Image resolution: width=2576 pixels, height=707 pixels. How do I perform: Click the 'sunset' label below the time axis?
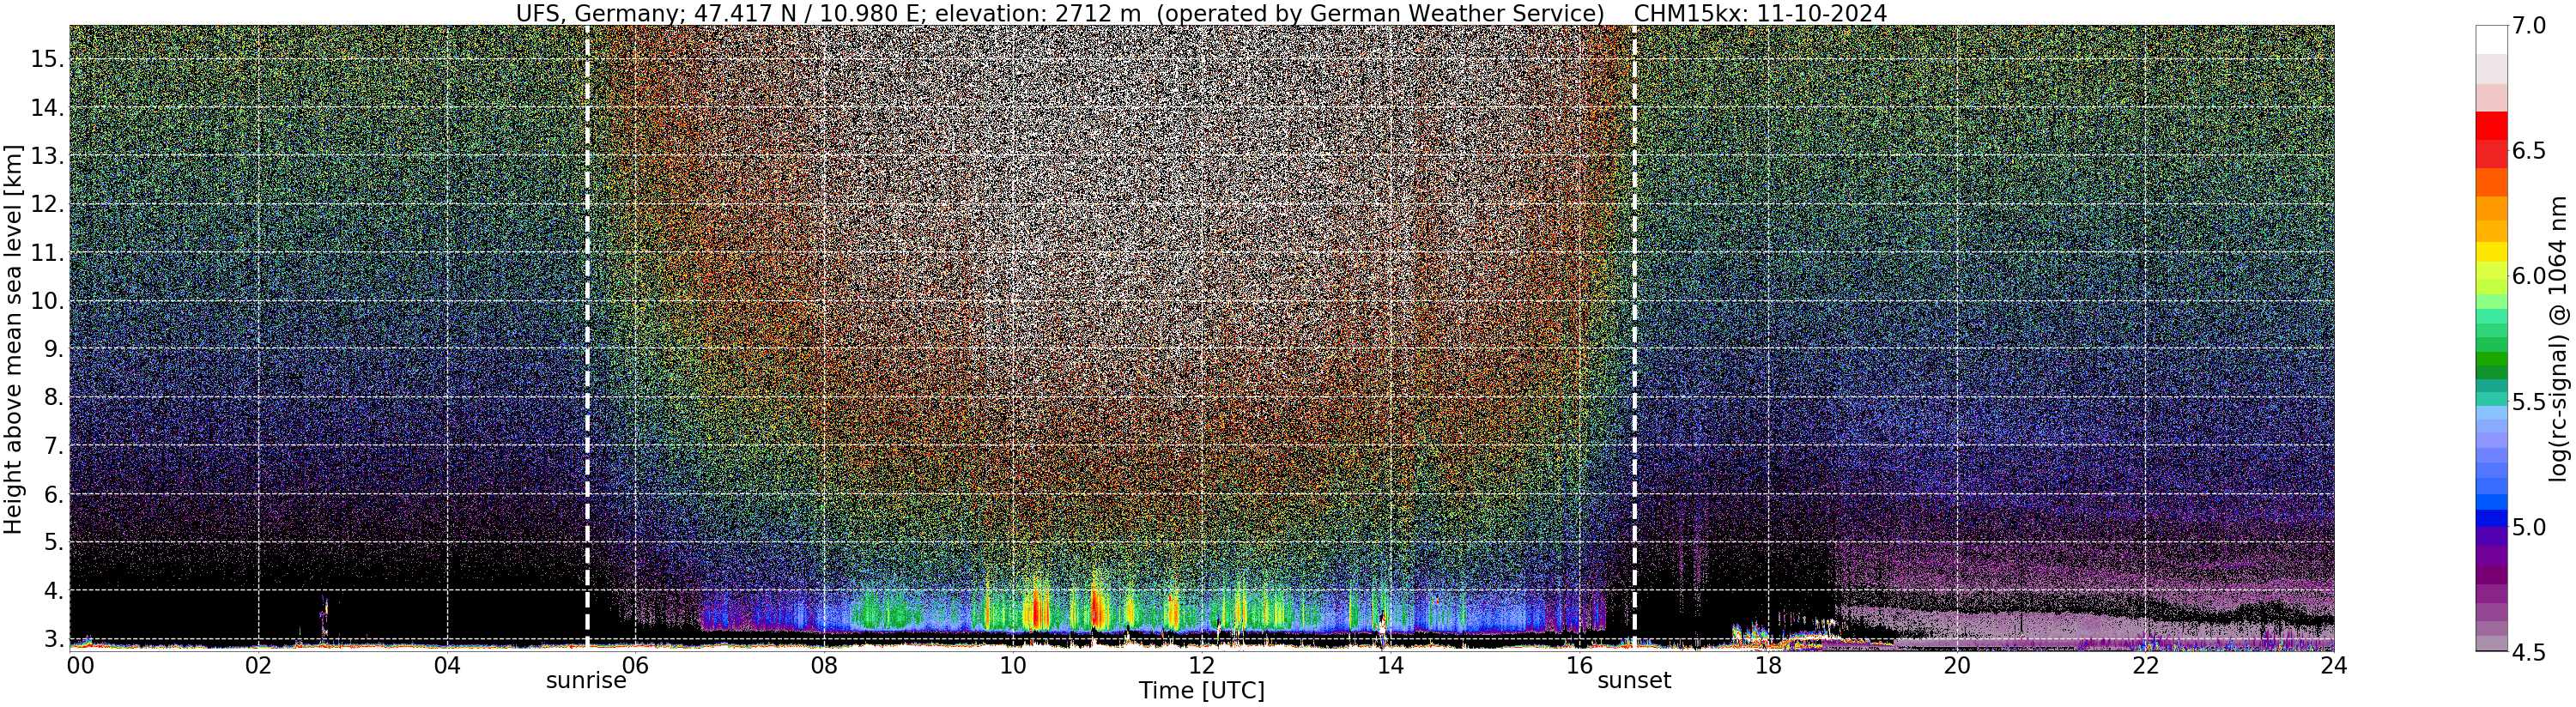click(x=1634, y=681)
